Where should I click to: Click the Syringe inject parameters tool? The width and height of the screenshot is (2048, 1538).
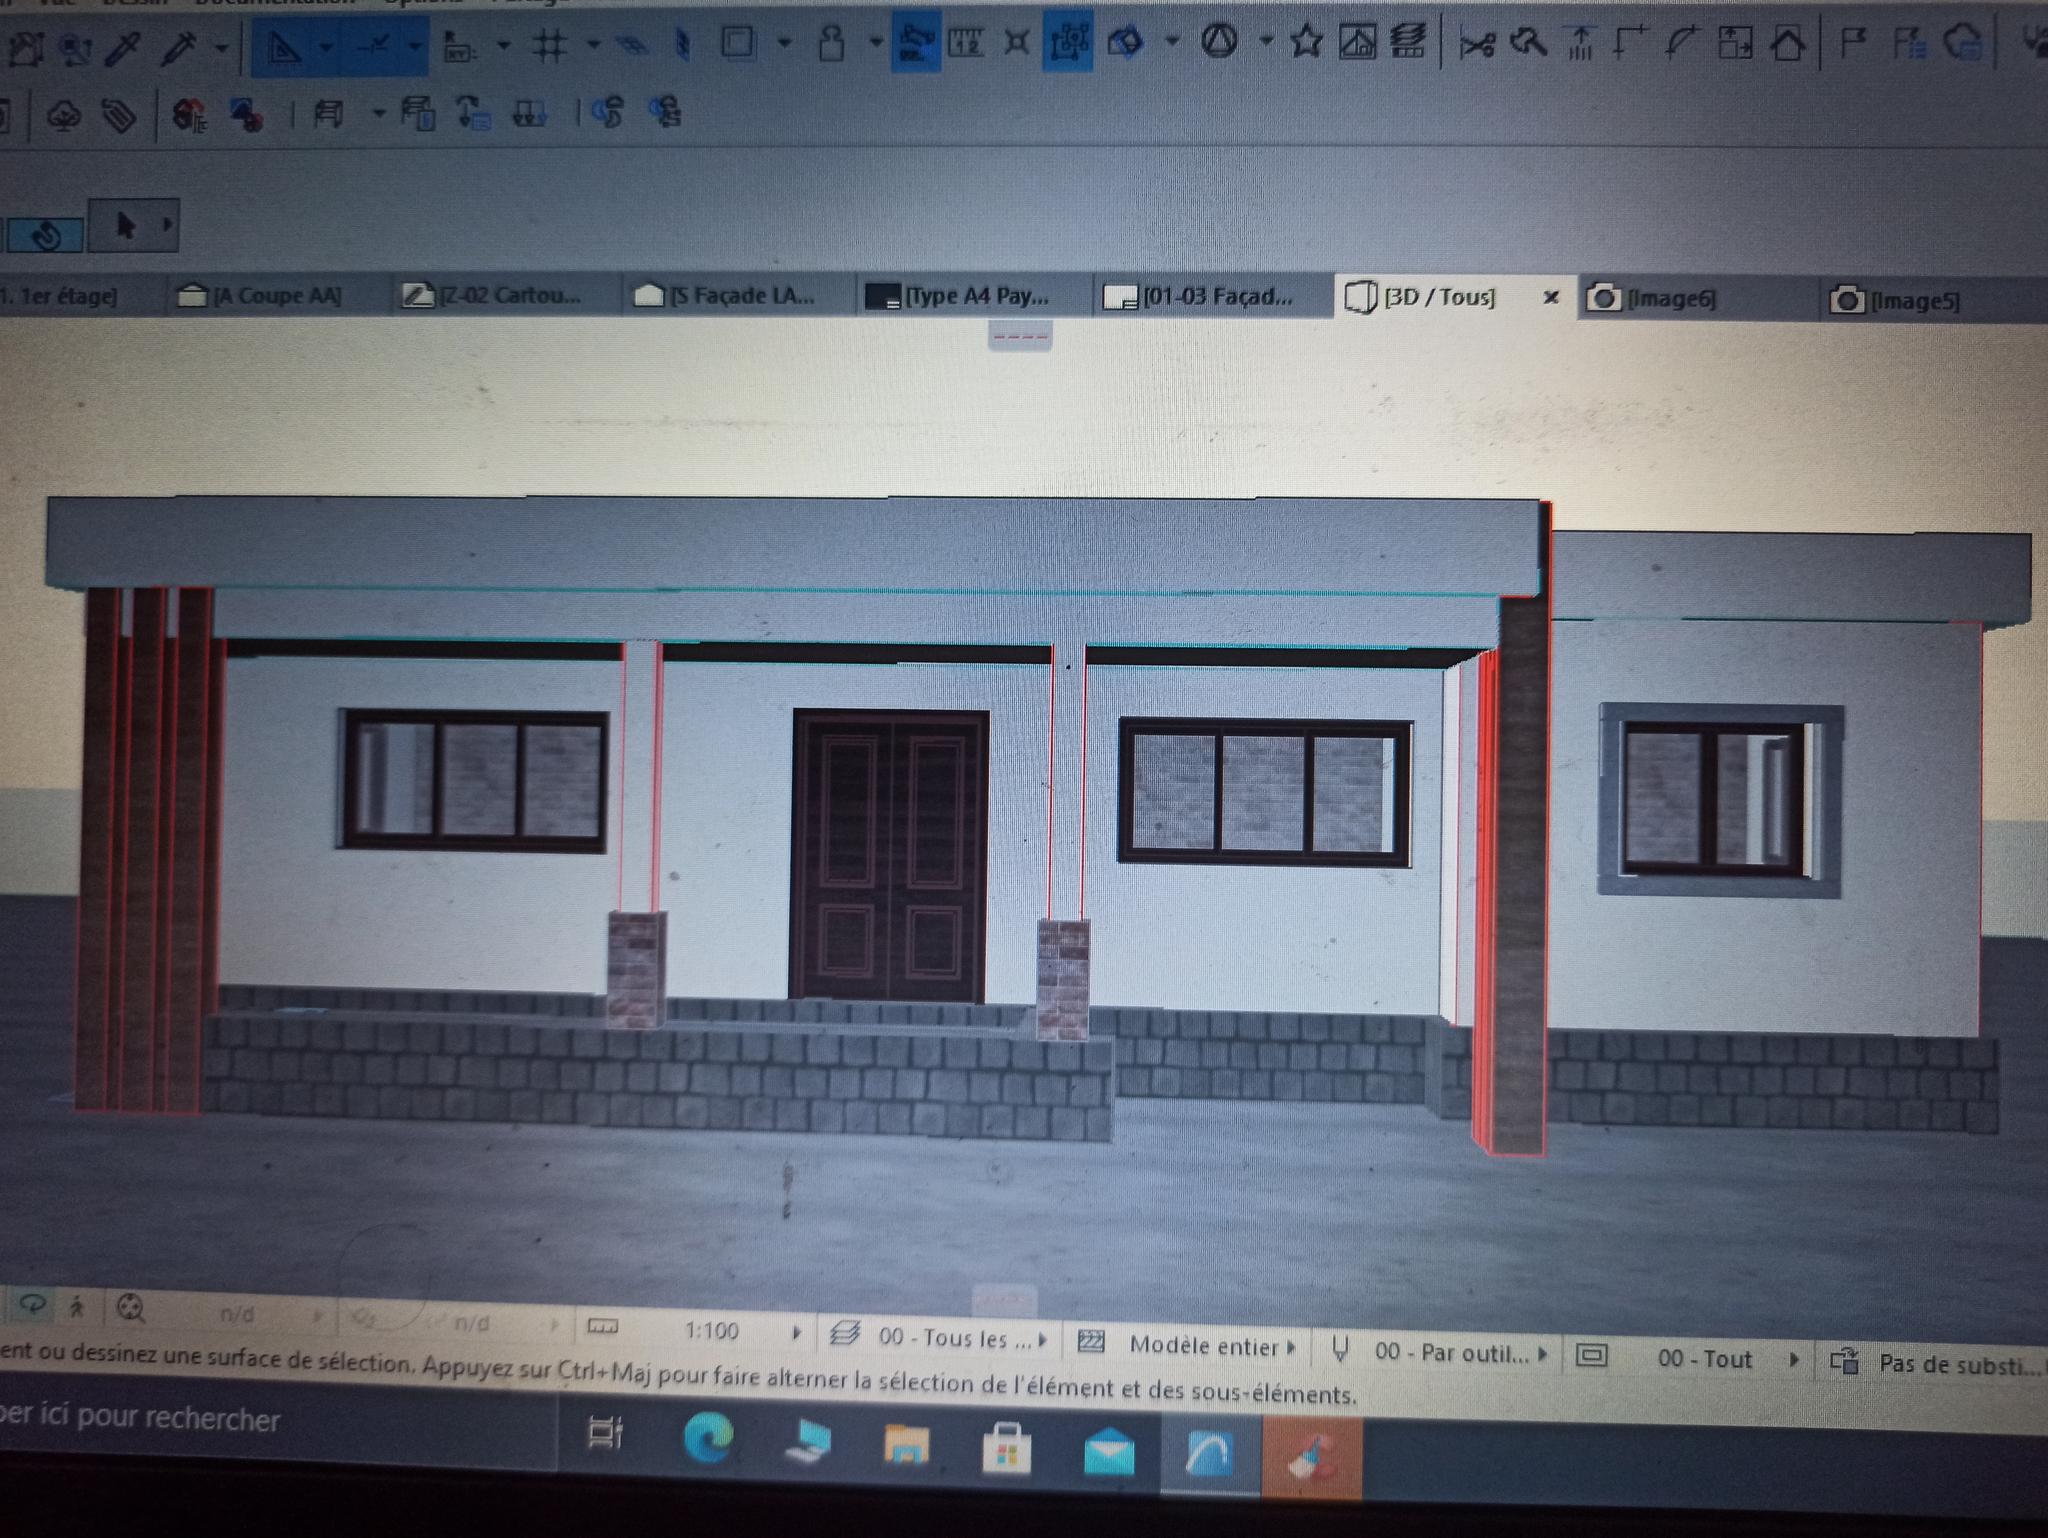click(180, 47)
